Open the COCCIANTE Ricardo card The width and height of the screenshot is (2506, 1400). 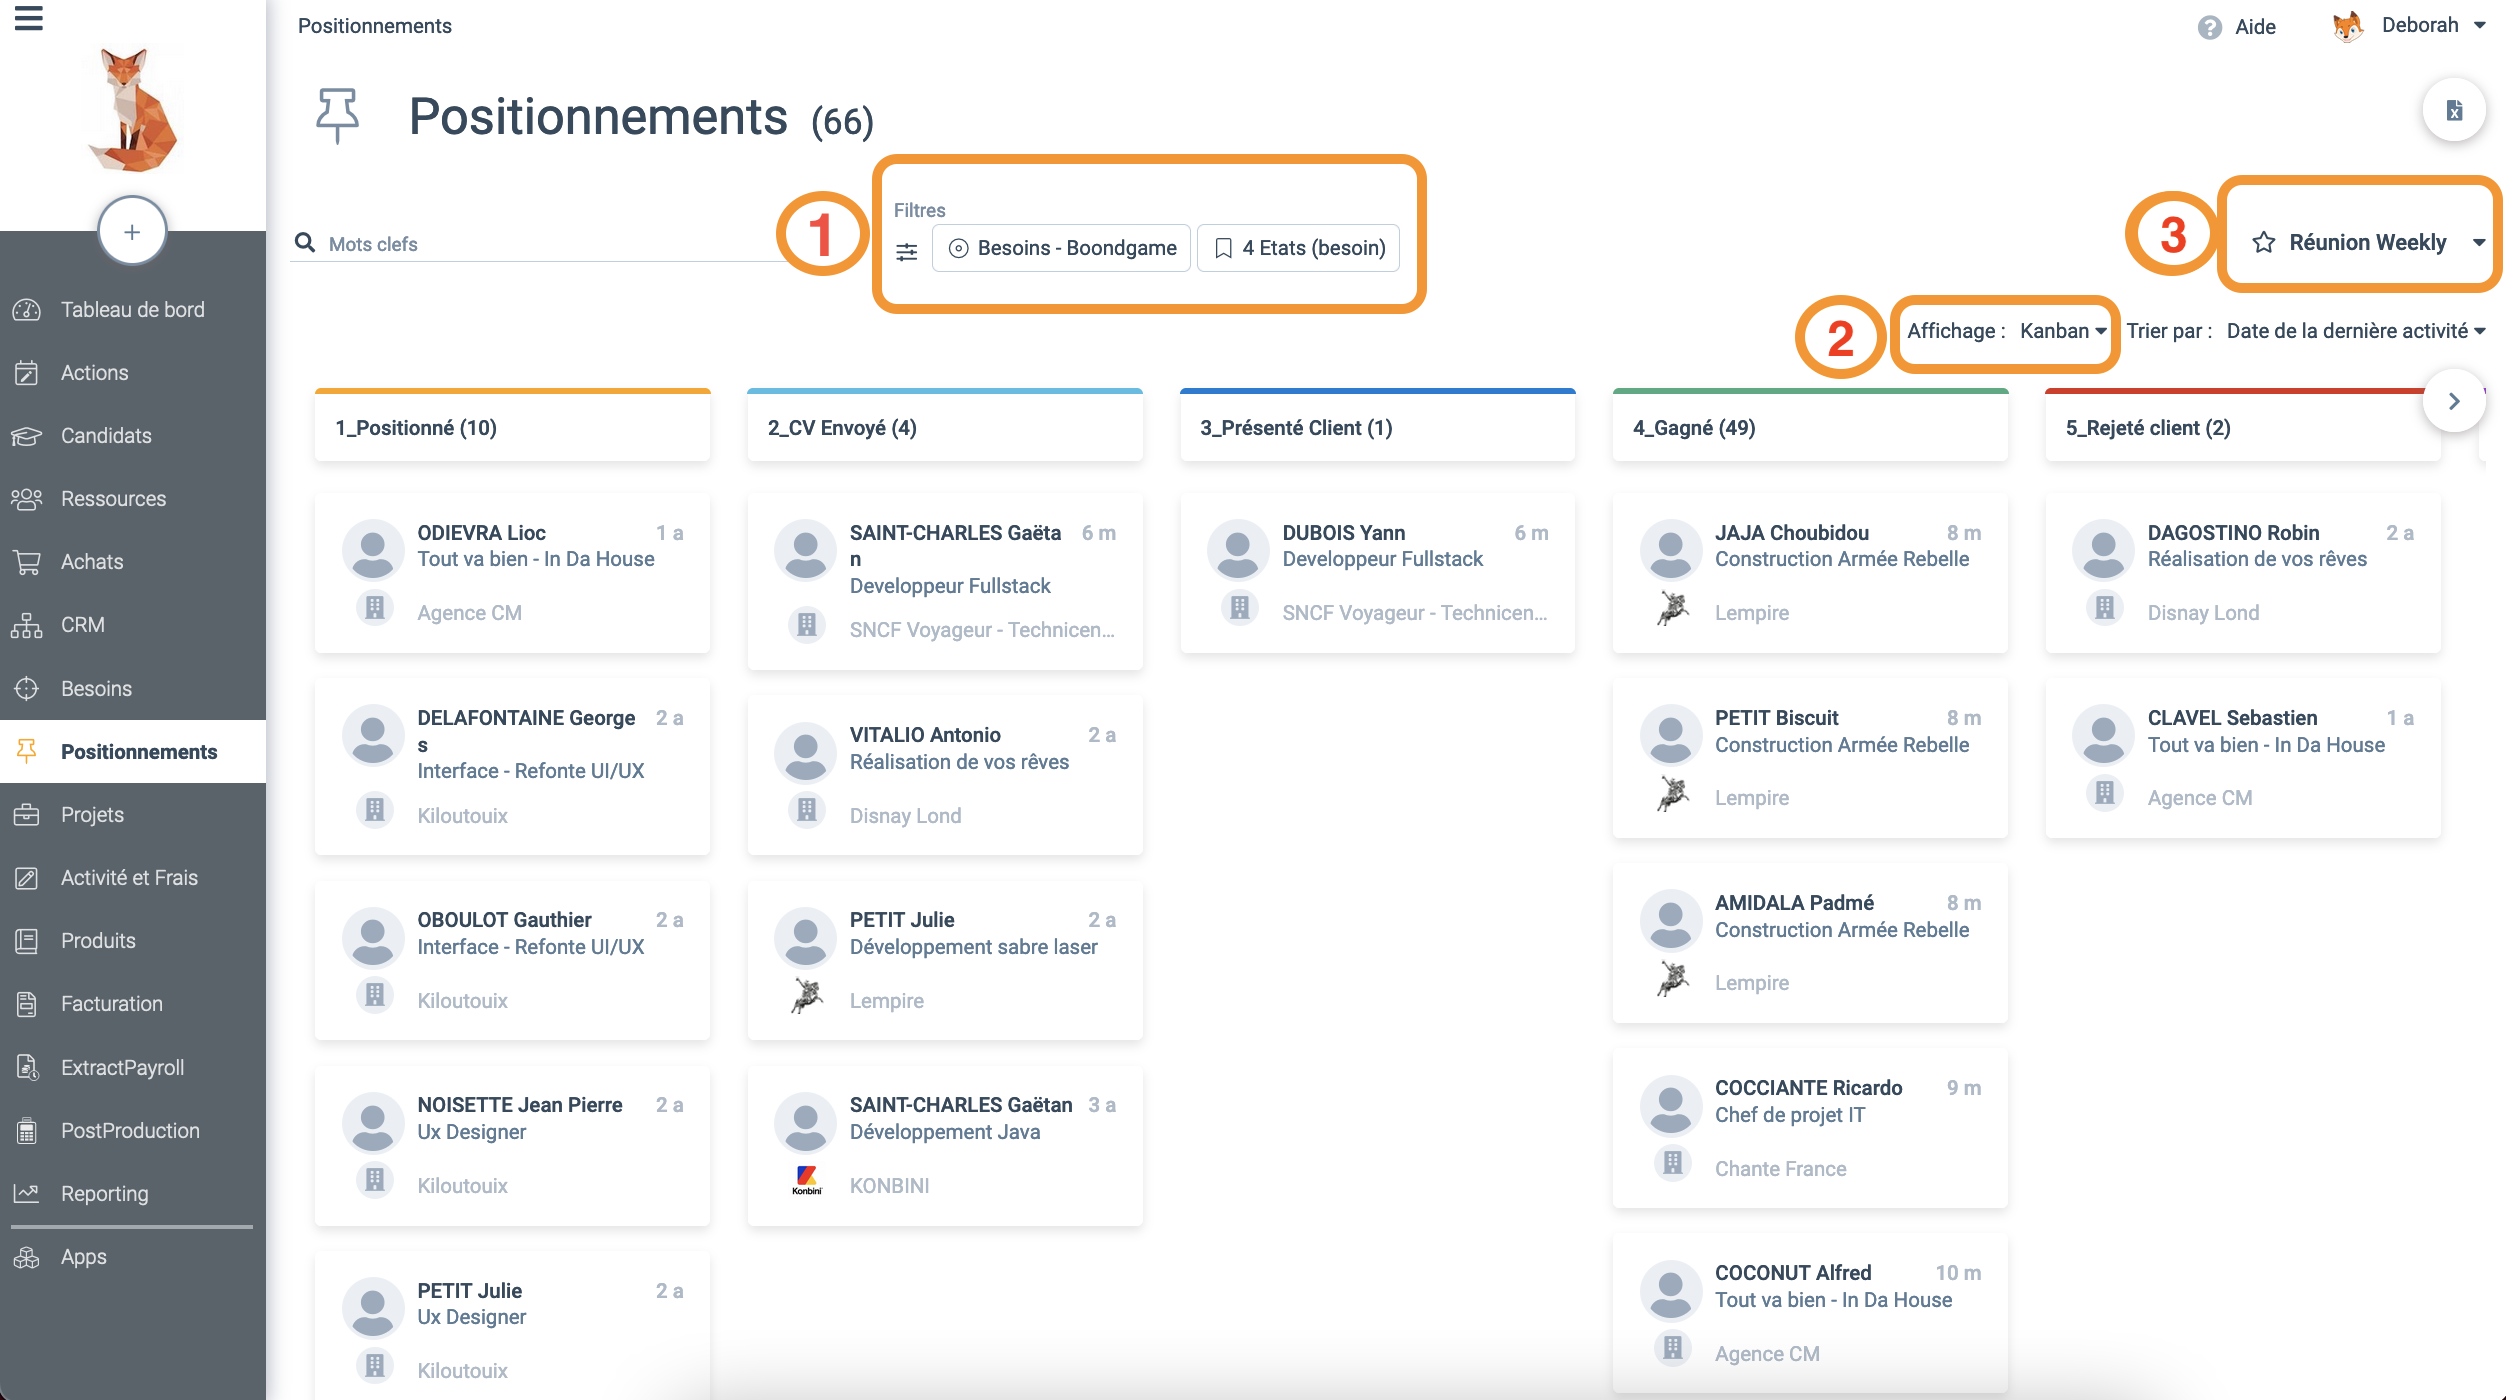click(x=1809, y=1127)
